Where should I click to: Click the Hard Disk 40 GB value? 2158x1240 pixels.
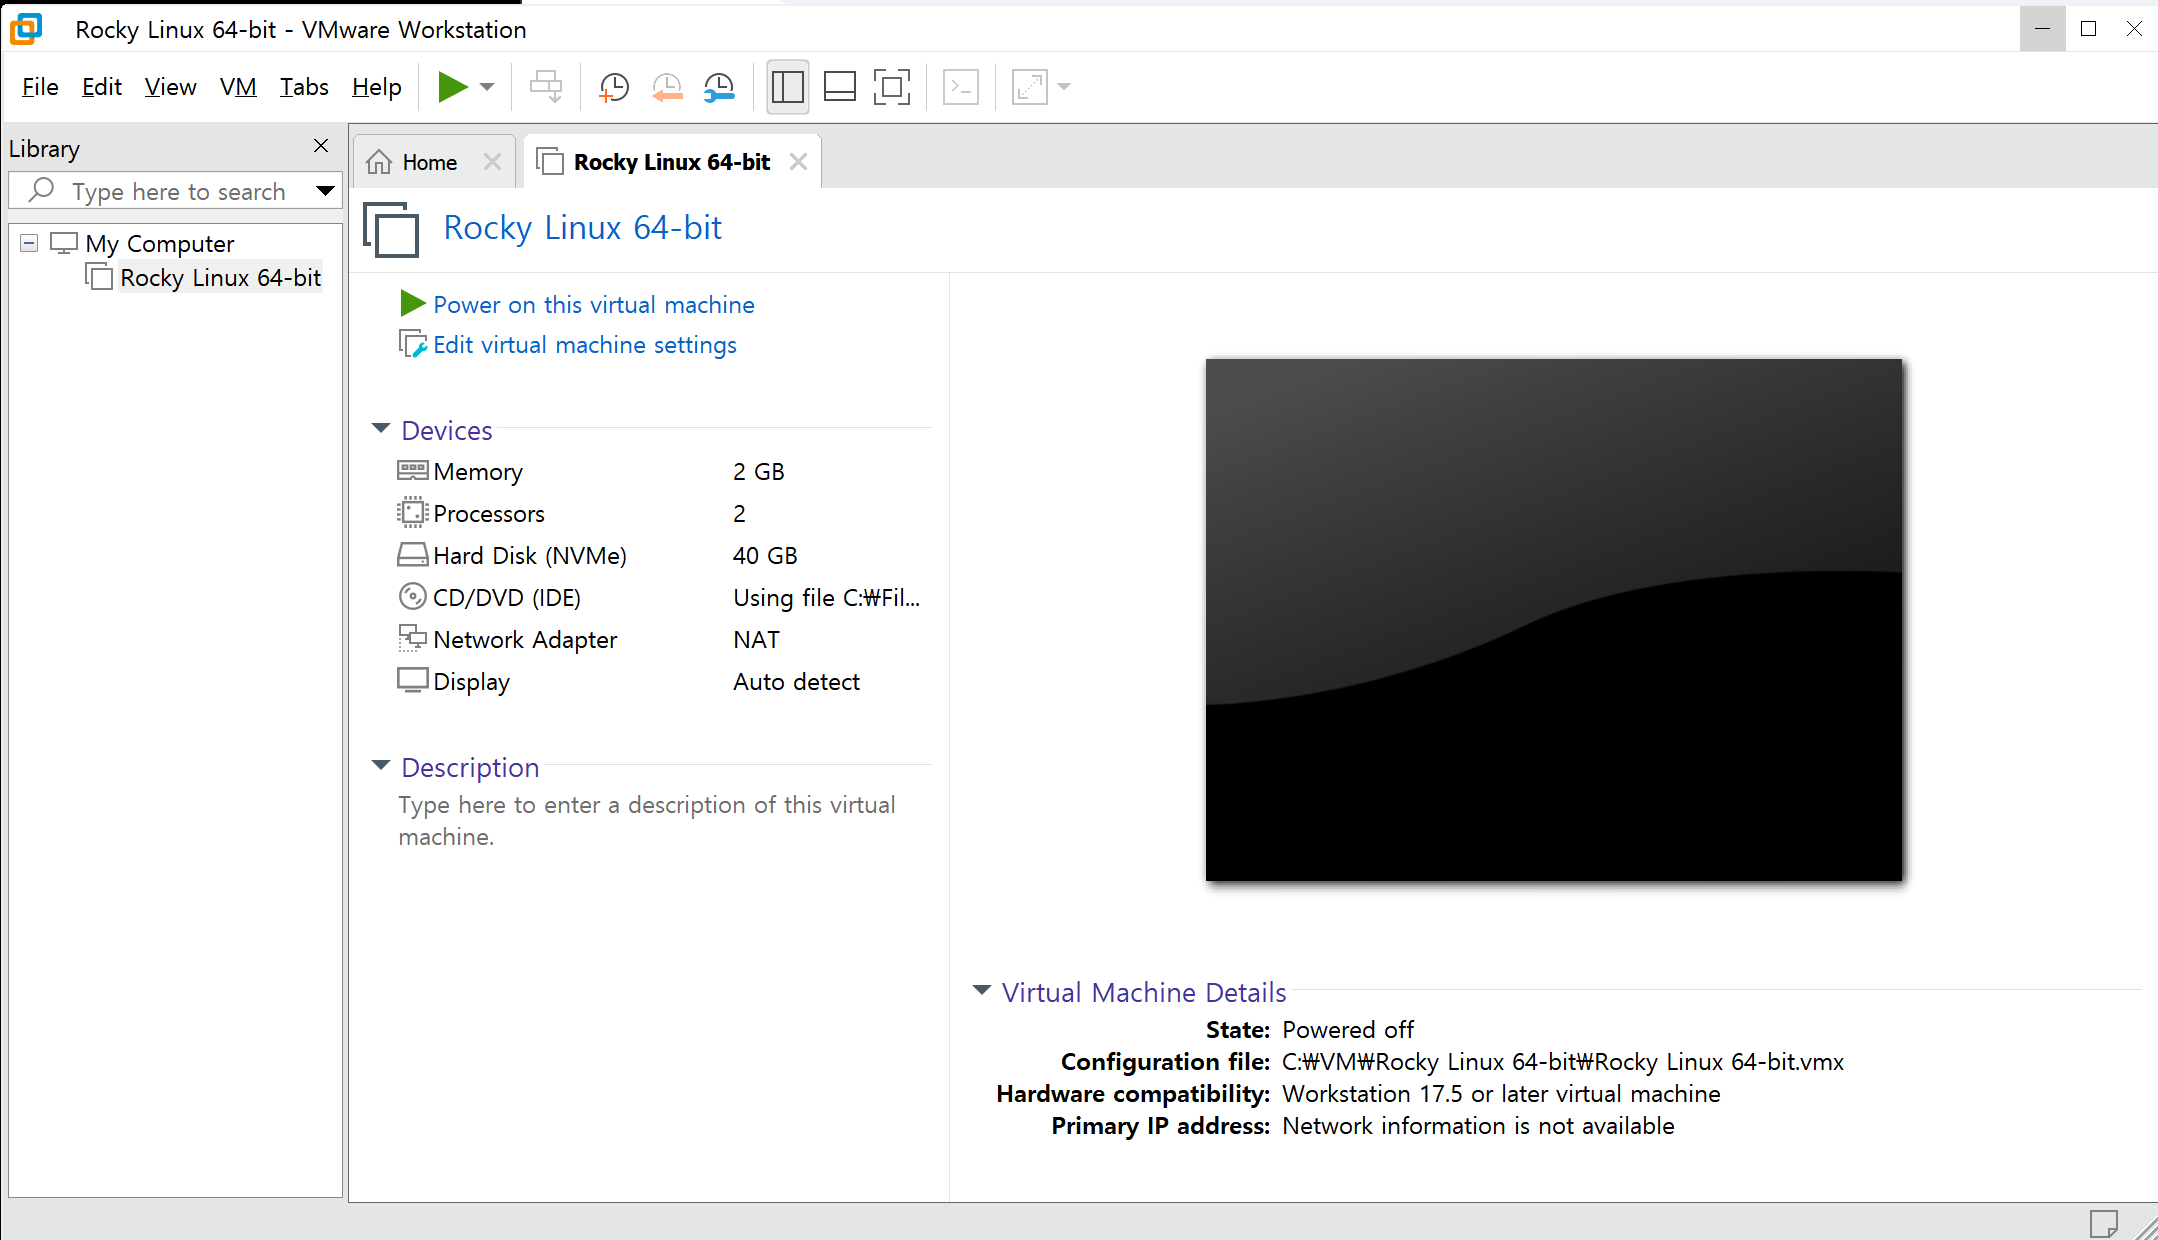pos(765,556)
